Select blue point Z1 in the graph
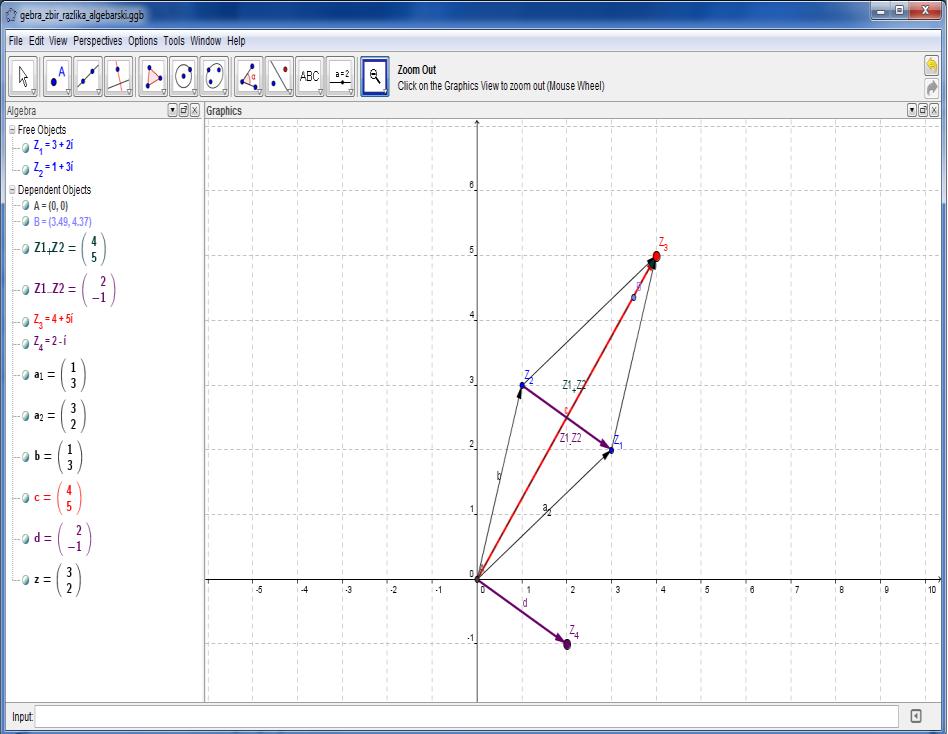 611,450
